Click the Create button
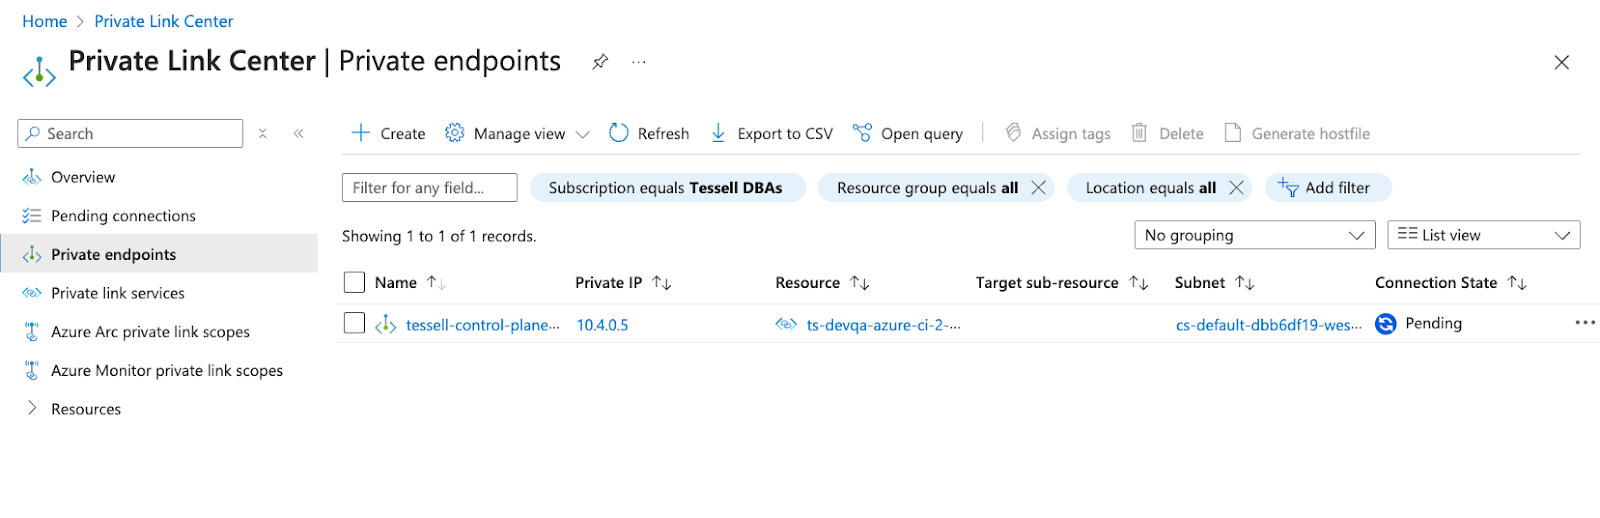 pyautogui.click(x=389, y=133)
